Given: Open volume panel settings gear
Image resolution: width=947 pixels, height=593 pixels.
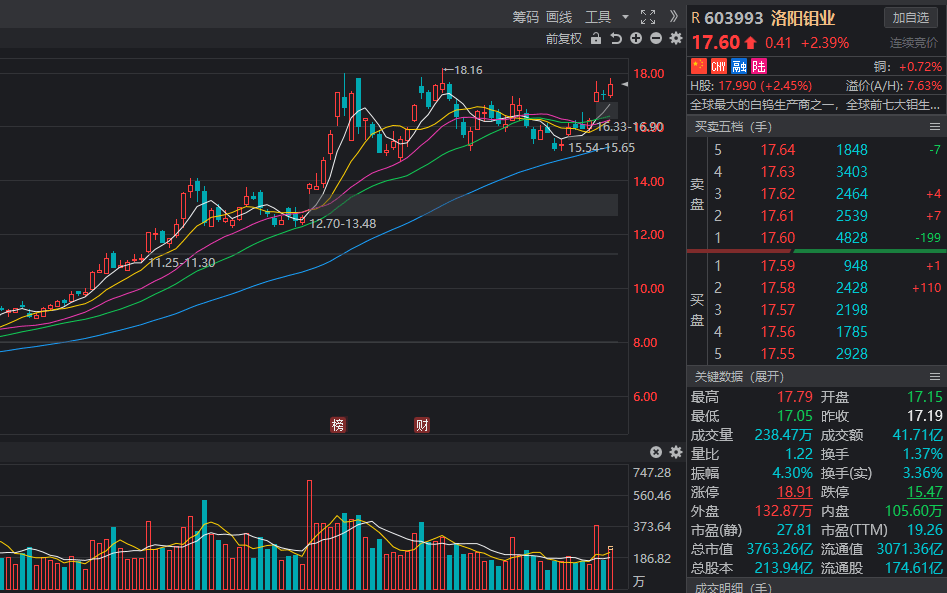Looking at the screenshot, I should point(676,452).
